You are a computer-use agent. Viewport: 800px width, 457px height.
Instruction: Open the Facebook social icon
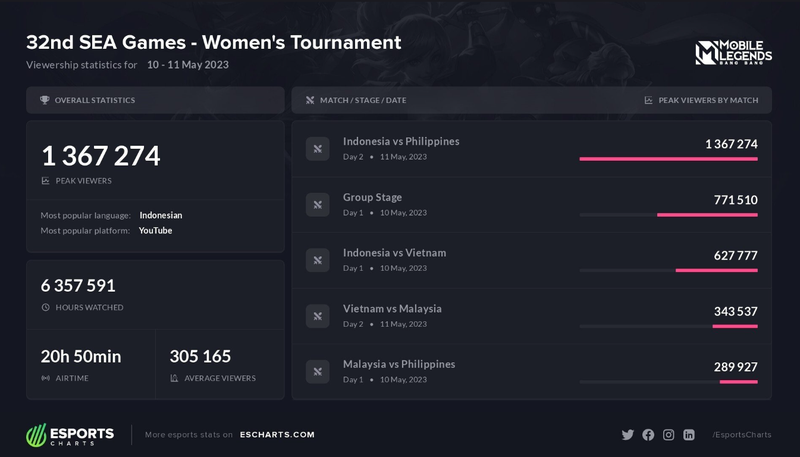tap(648, 435)
